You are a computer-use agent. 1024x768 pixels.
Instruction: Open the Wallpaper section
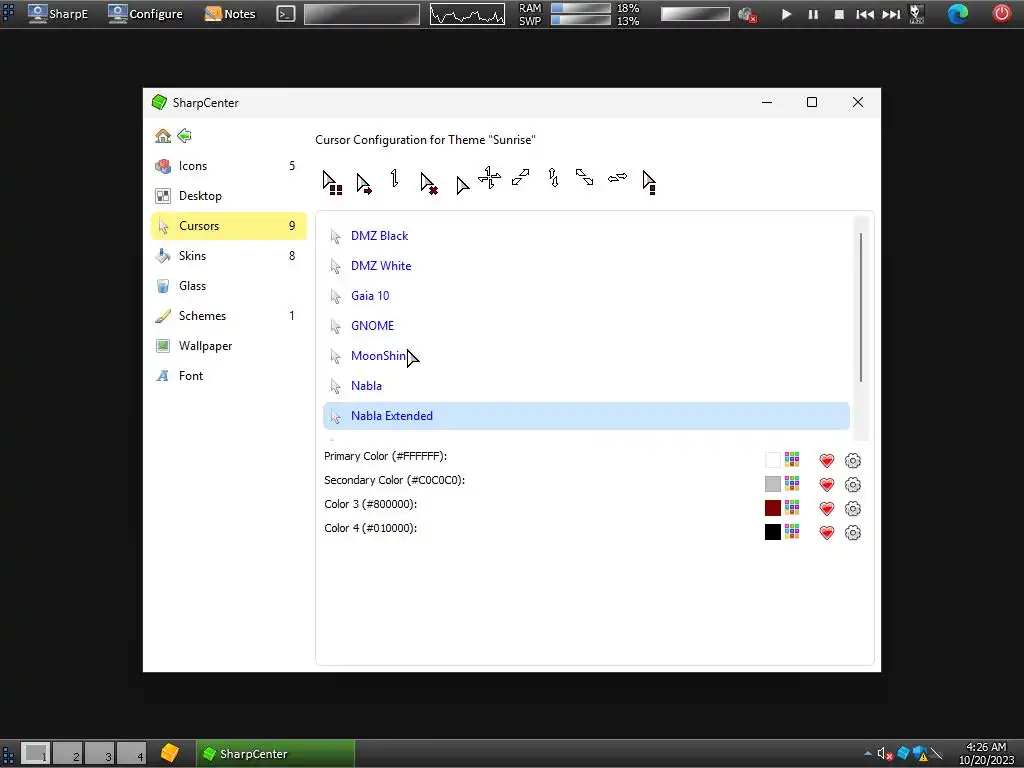(x=229, y=346)
